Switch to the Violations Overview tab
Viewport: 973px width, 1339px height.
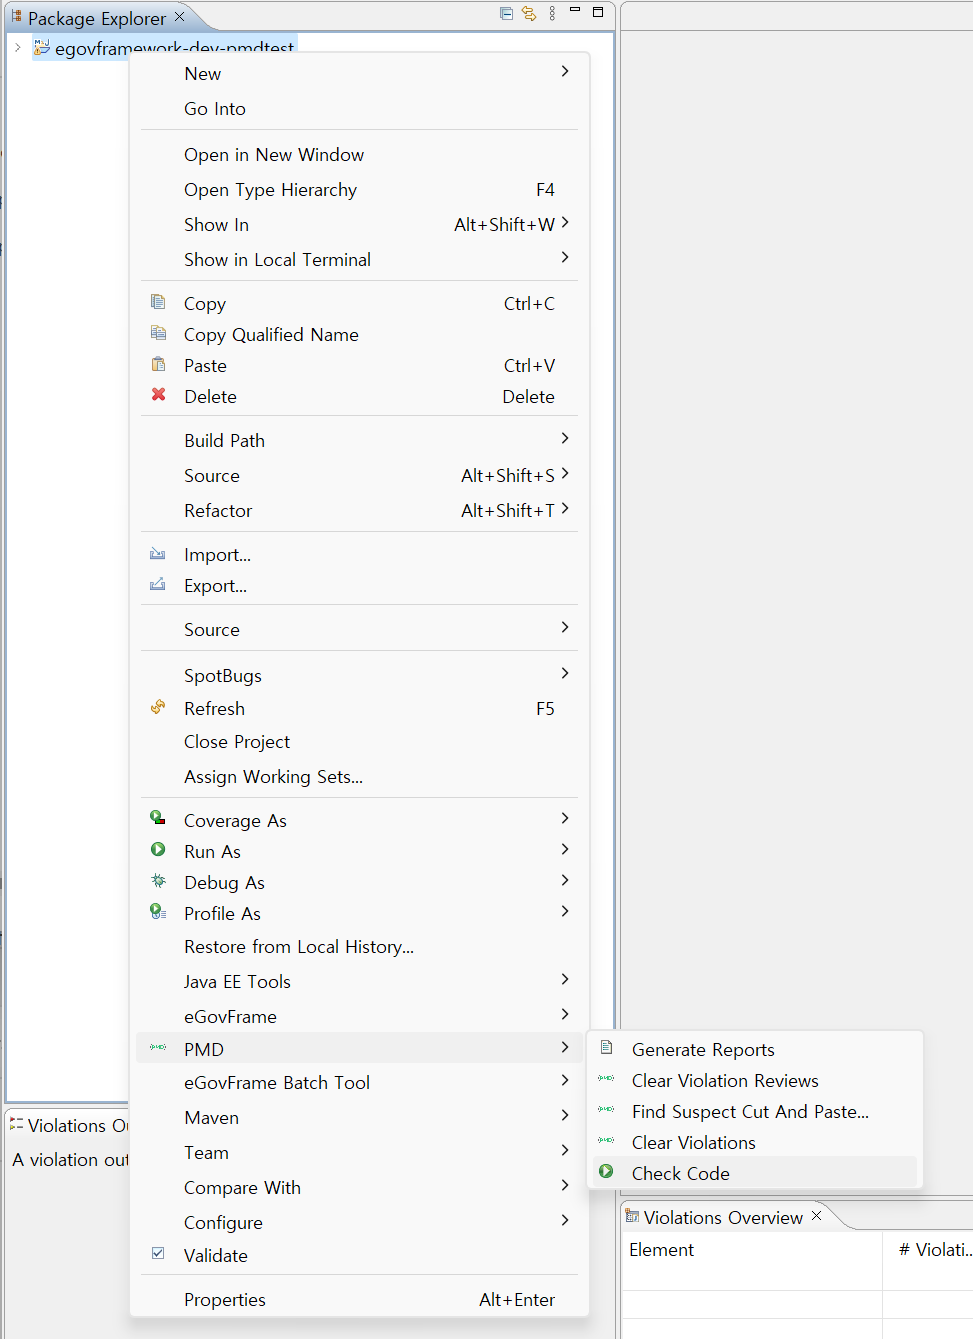coord(722,1217)
